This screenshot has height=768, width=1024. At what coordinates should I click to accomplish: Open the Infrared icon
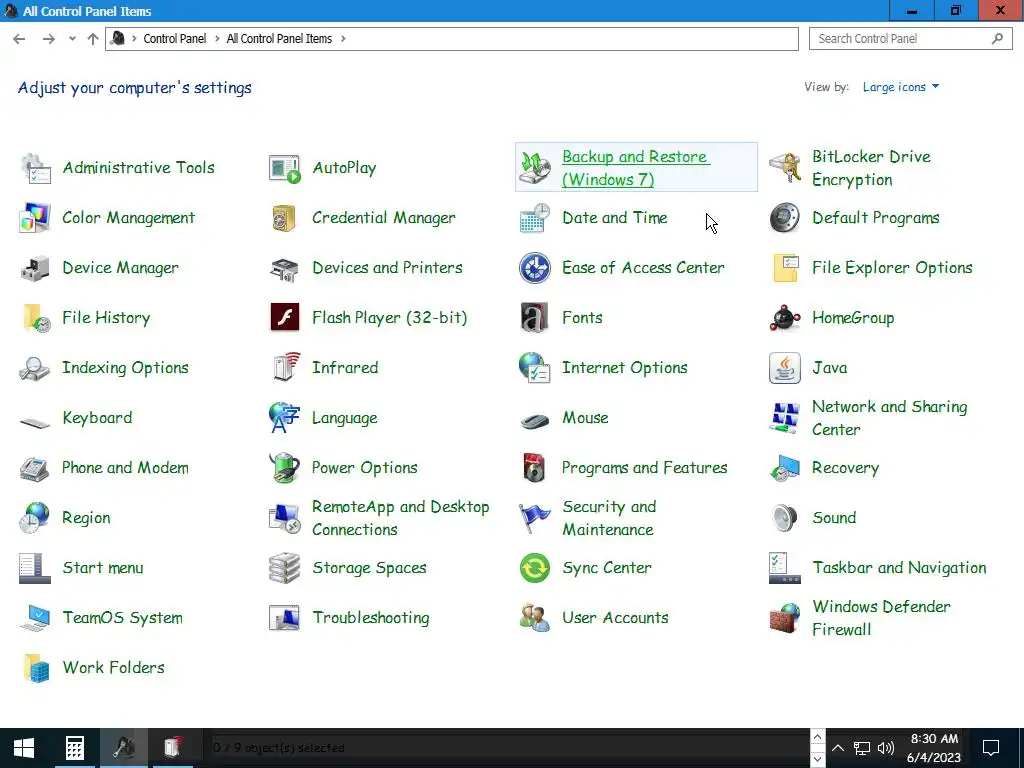tap(285, 368)
